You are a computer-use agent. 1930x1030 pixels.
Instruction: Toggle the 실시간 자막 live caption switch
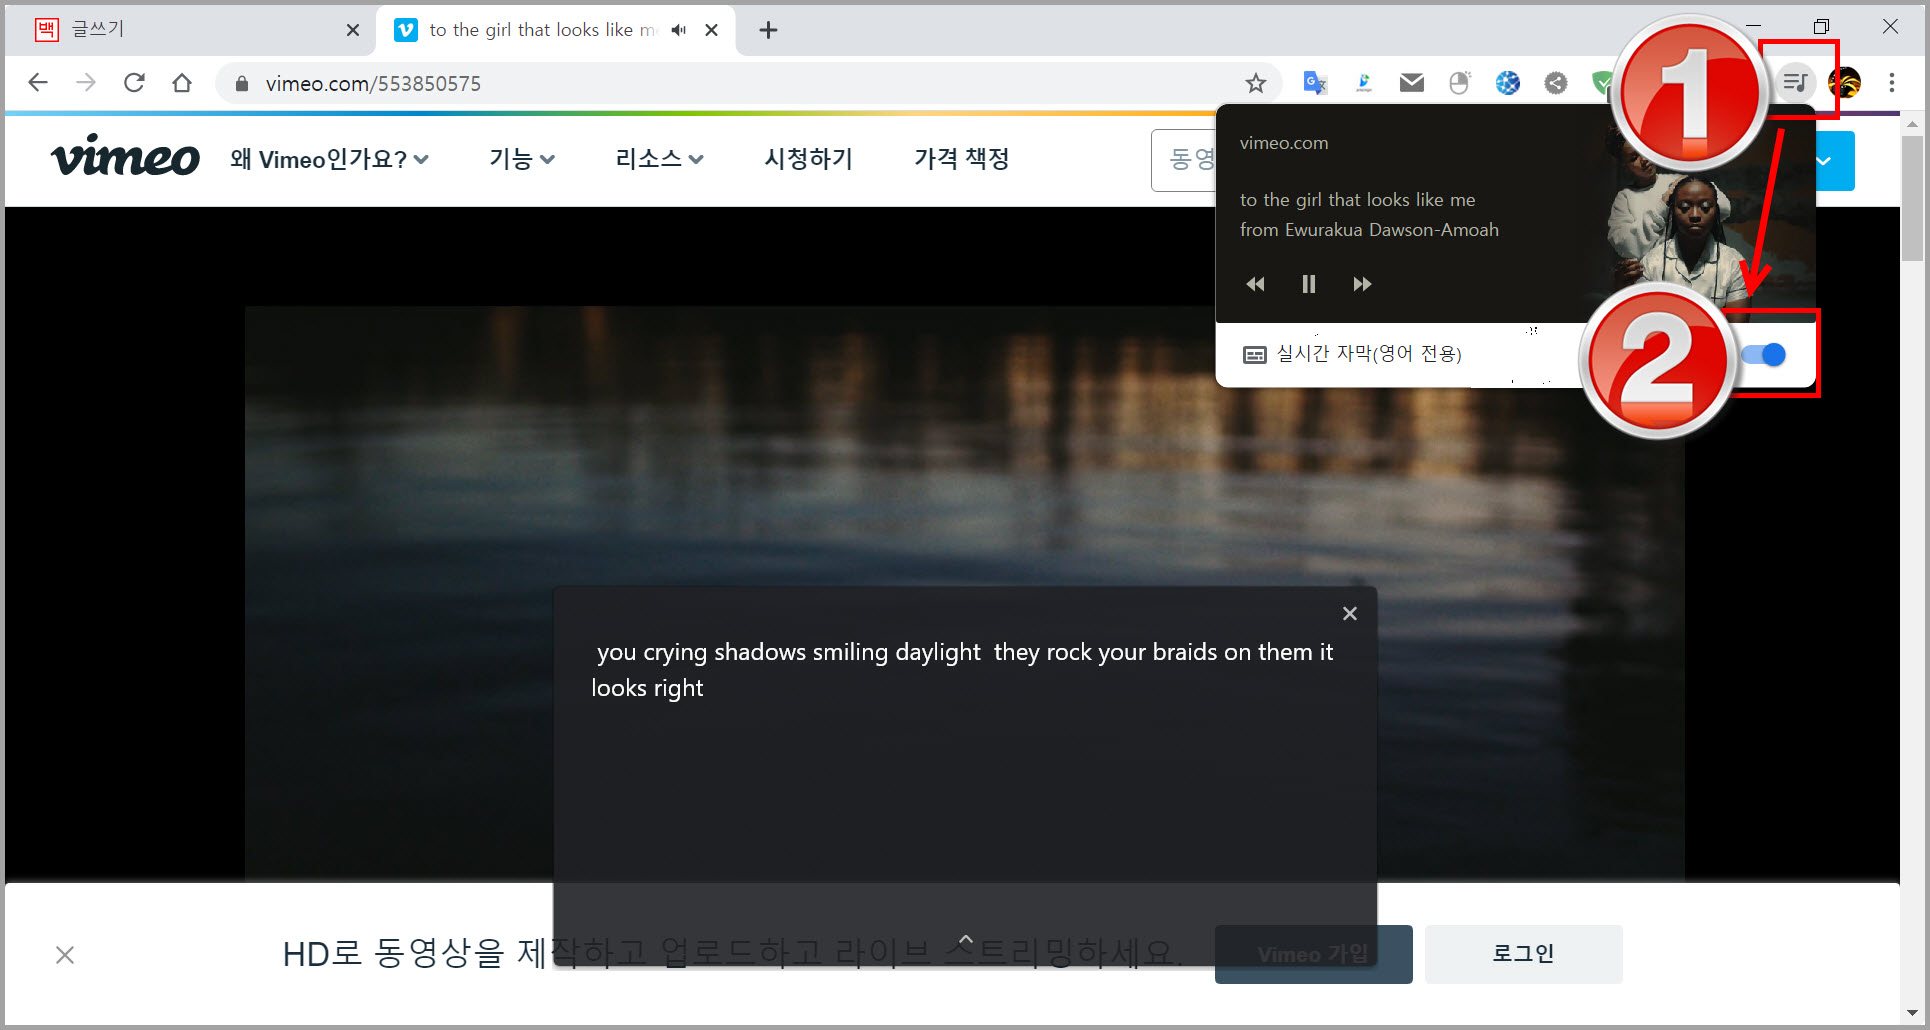pos(1764,354)
